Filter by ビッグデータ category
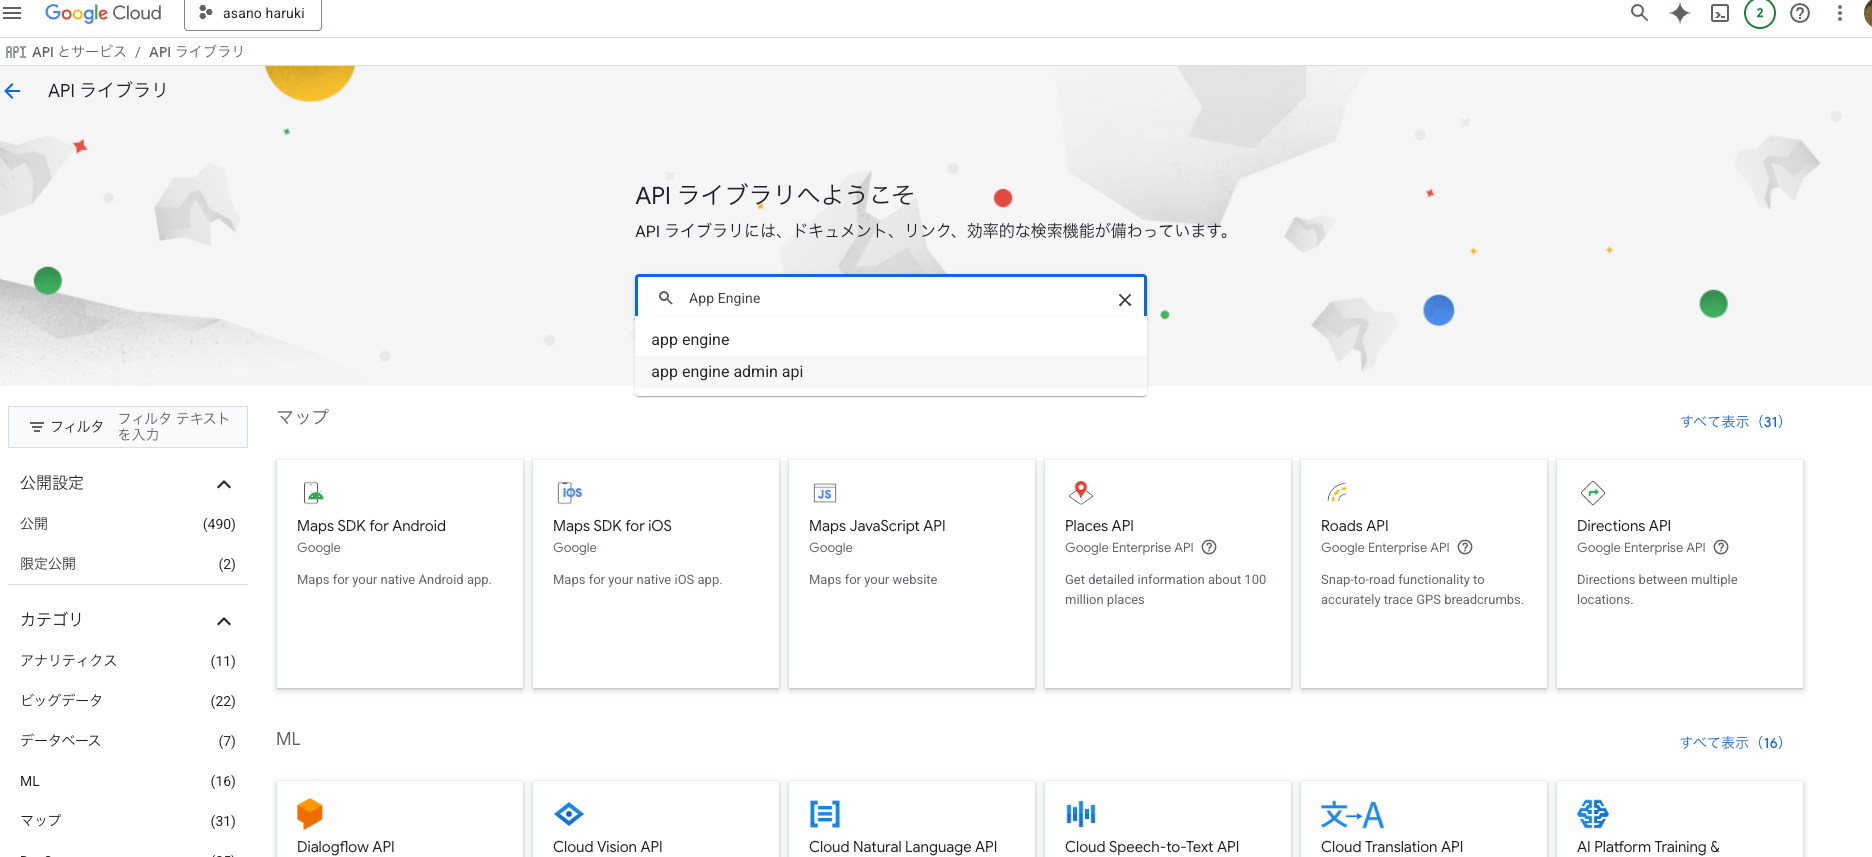 click(128, 701)
